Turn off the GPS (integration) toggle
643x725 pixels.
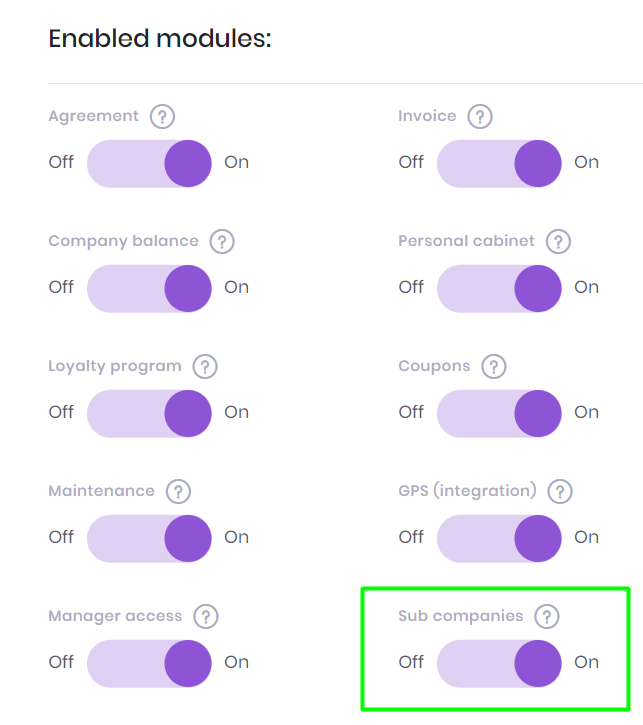[499, 538]
